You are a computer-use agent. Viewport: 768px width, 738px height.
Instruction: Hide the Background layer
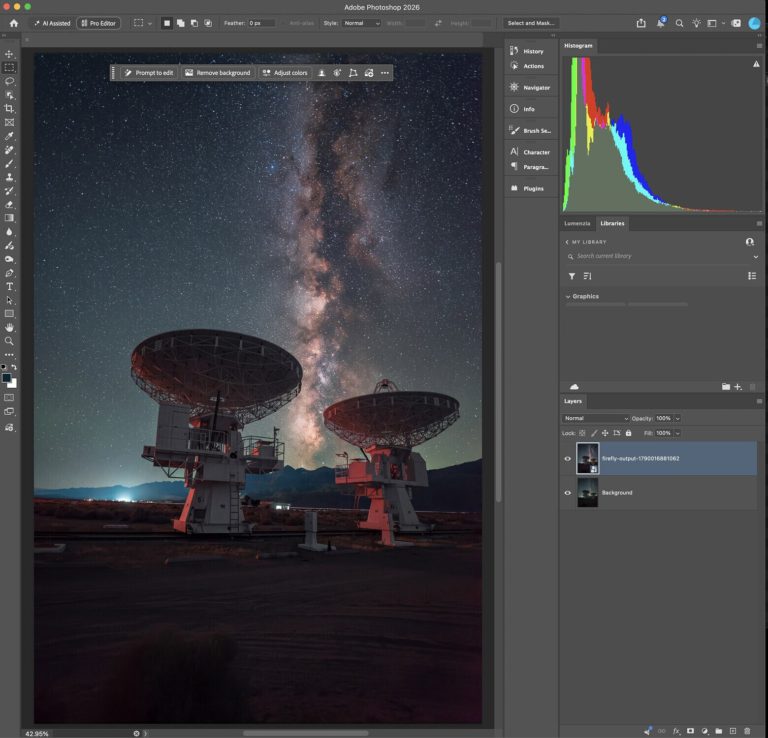(x=568, y=493)
